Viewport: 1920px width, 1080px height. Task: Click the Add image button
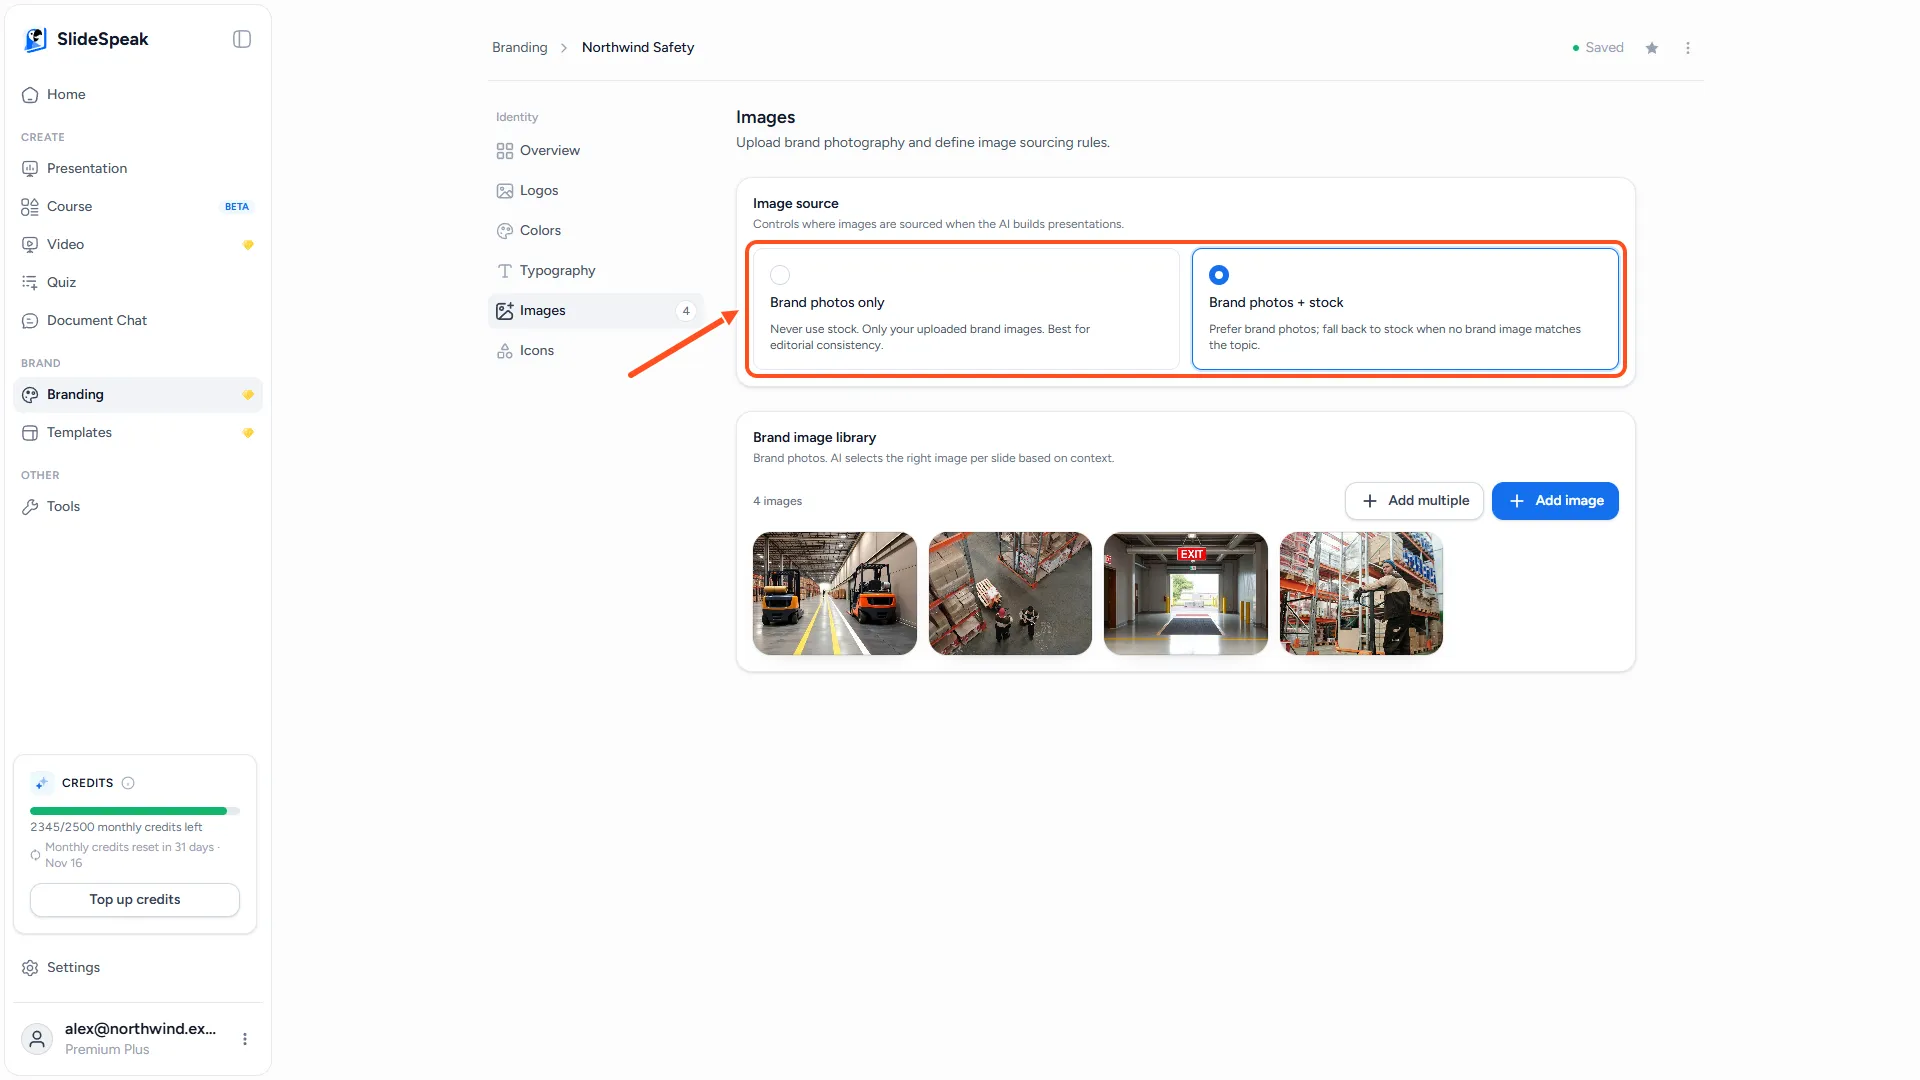(1555, 501)
